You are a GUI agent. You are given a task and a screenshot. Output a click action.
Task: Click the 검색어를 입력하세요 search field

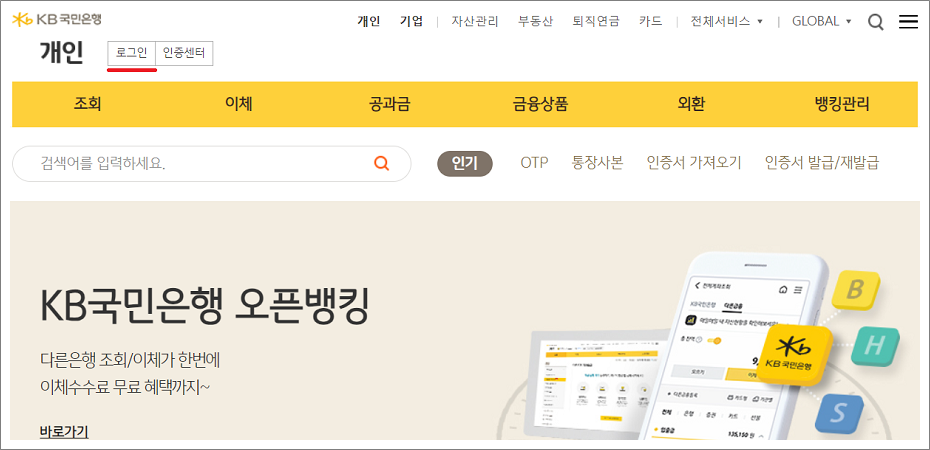pyautogui.click(x=212, y=164)
